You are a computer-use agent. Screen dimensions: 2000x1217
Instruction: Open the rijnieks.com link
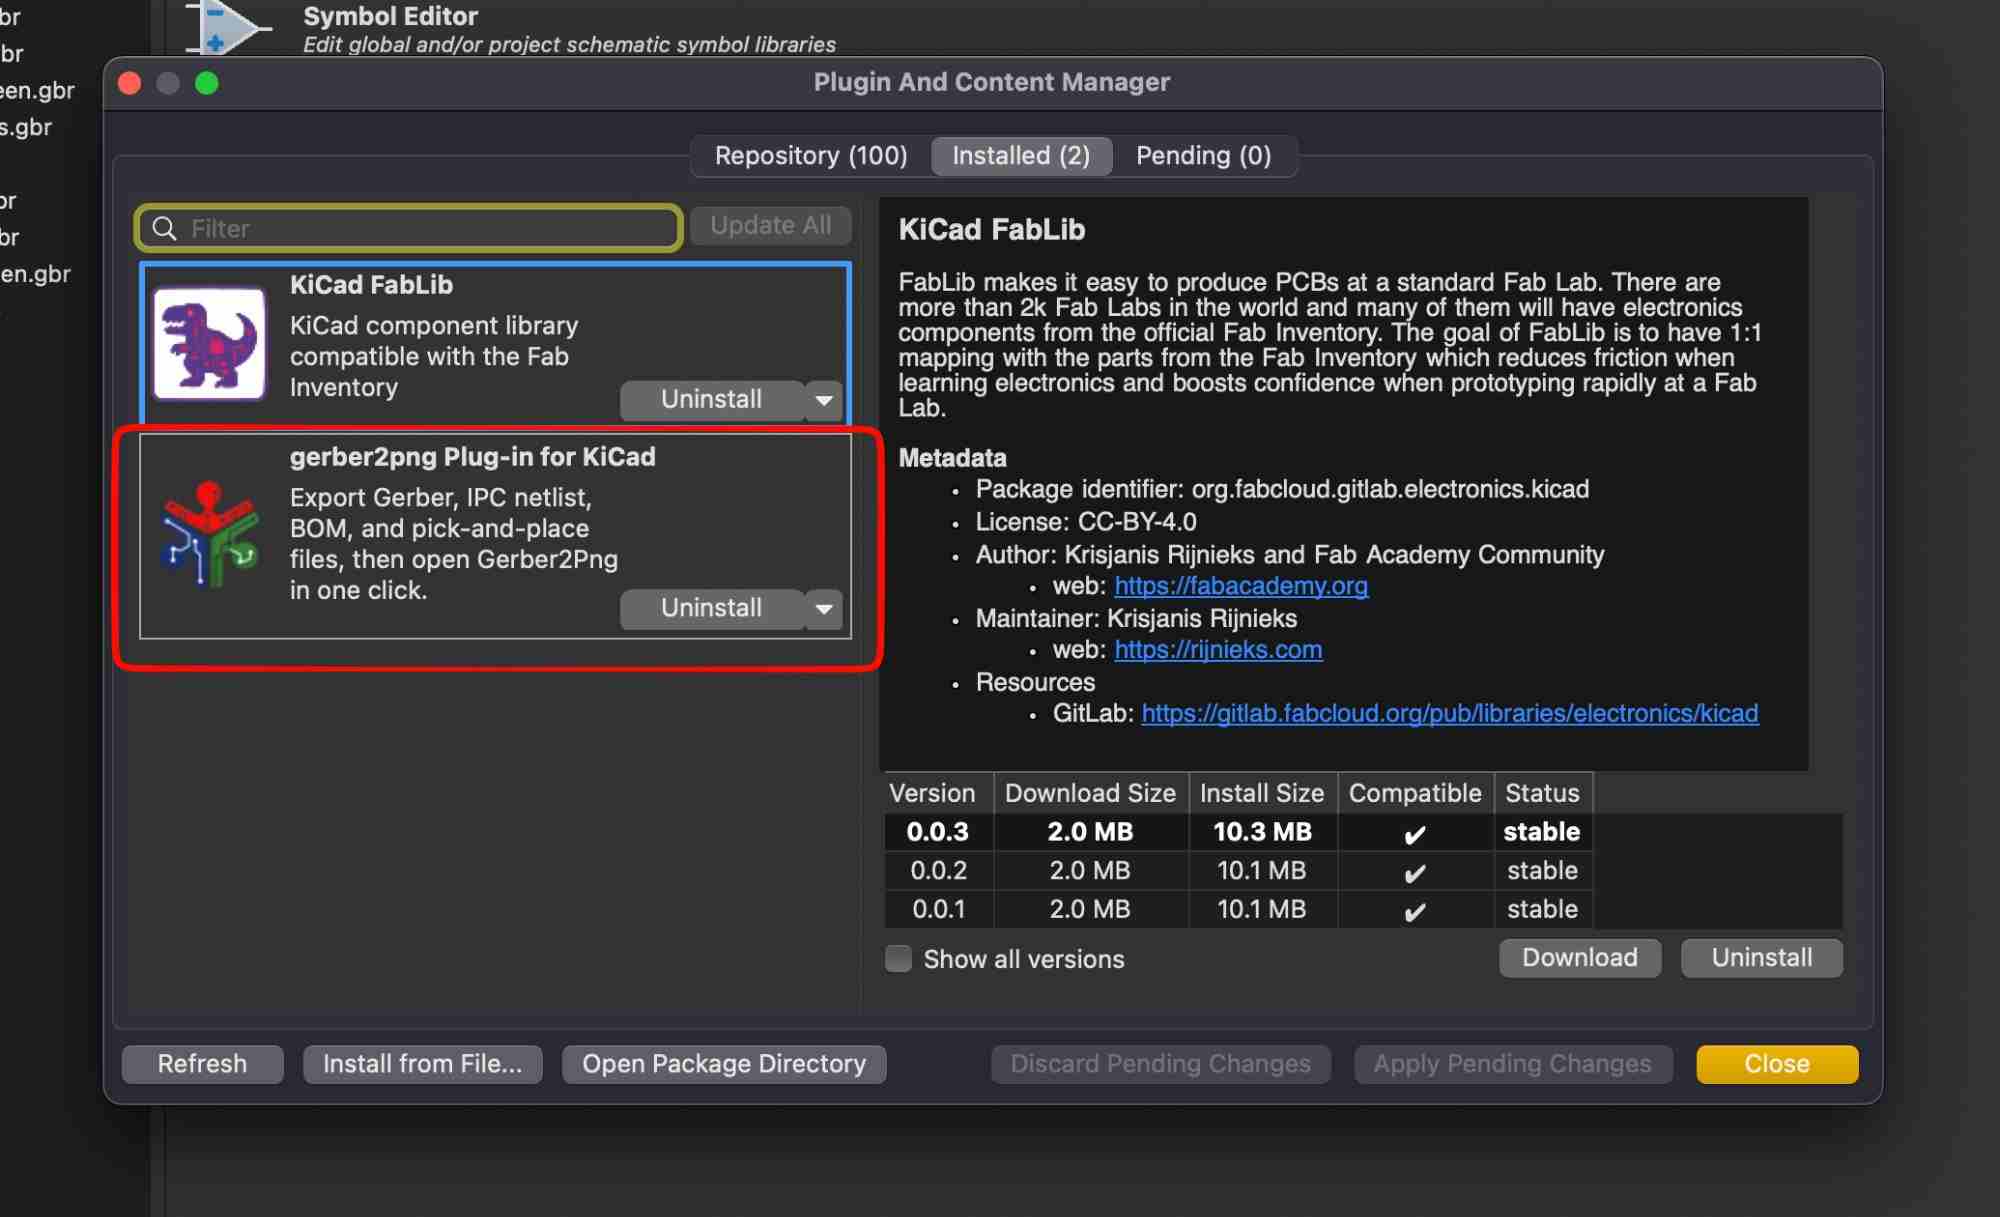click(1217, 650)
